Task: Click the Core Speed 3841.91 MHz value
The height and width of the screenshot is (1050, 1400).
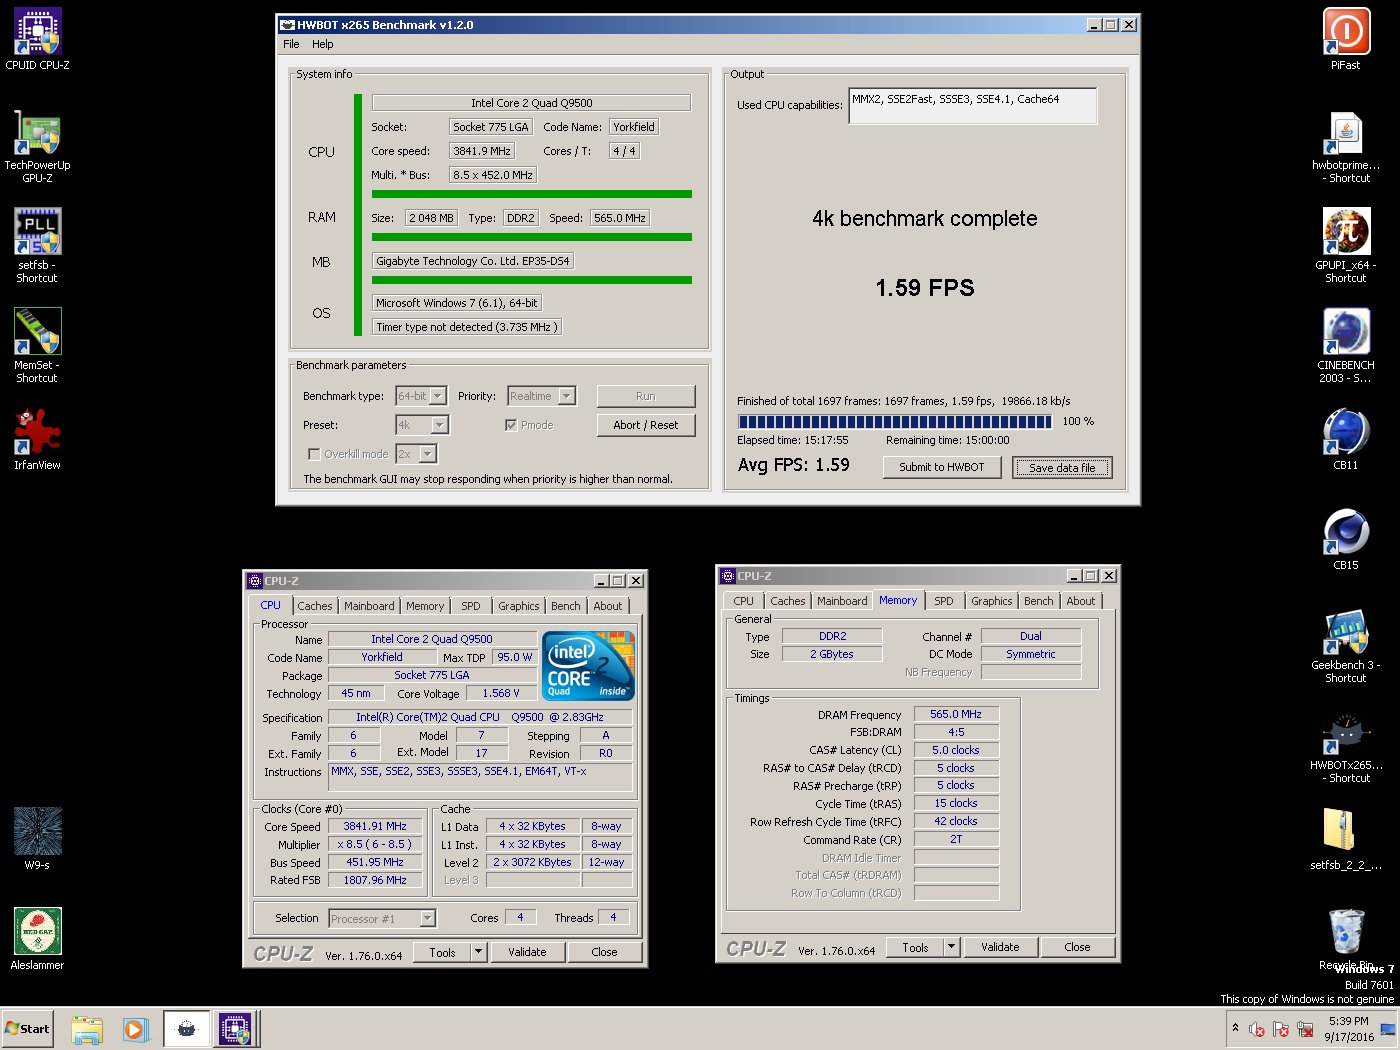Action: point(375,826)
